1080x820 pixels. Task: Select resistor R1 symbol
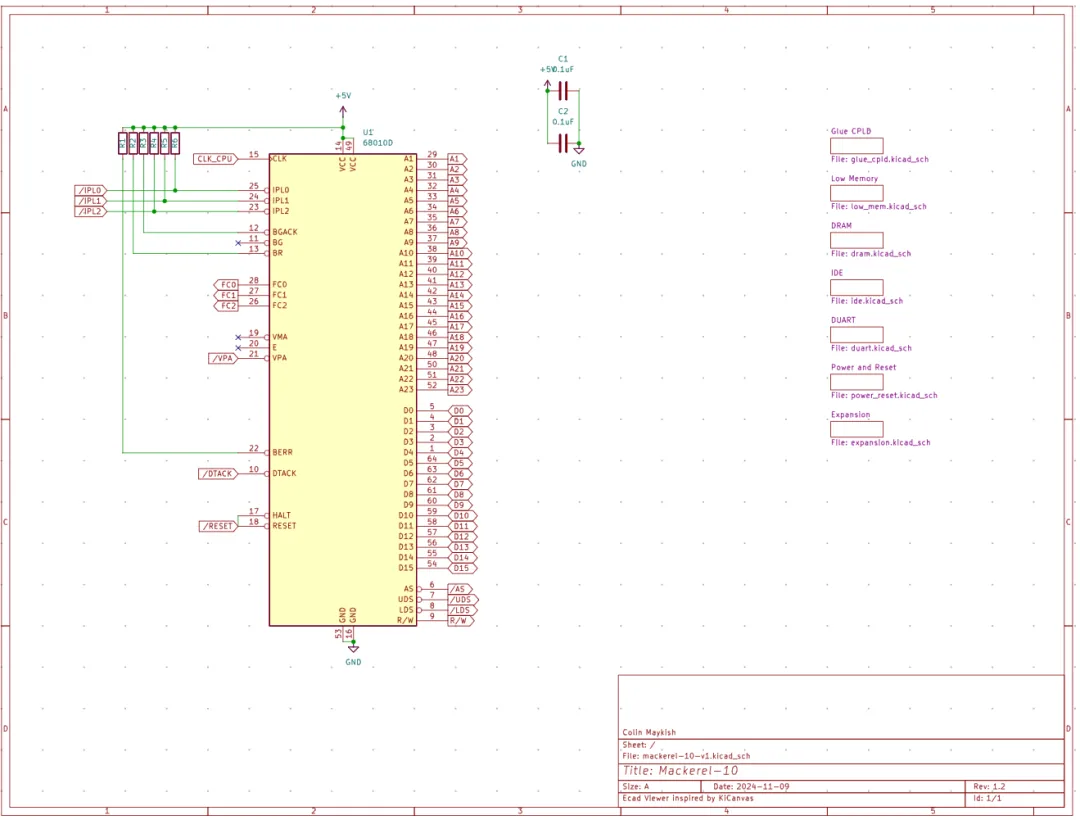[123, 143]
